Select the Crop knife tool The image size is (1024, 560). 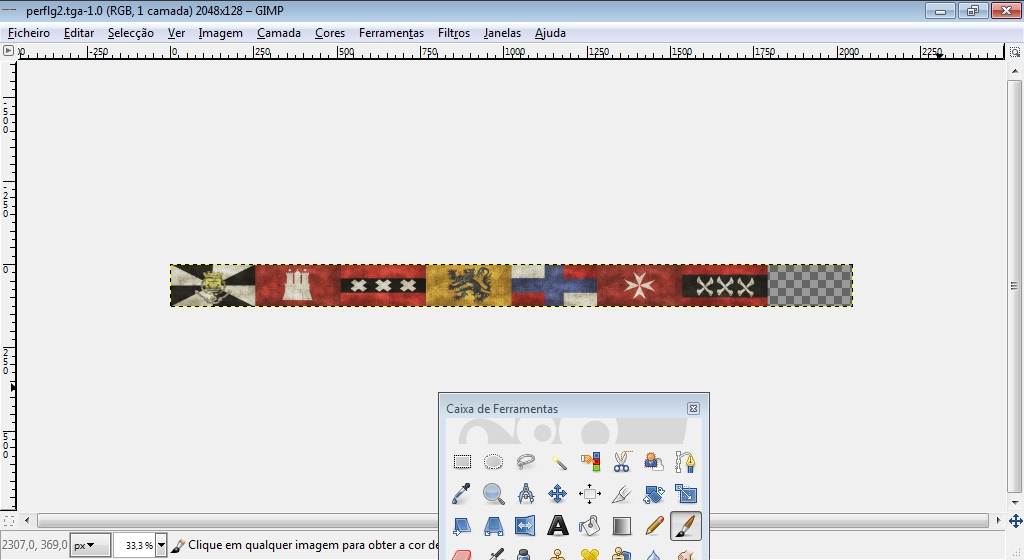622,494
